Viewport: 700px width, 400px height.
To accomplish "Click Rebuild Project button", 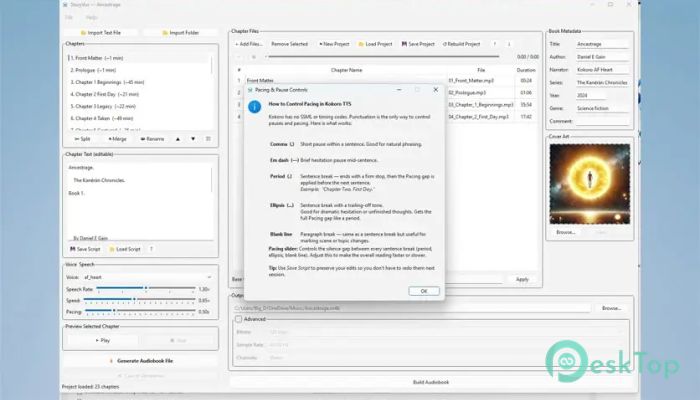I will coord(461,44).
